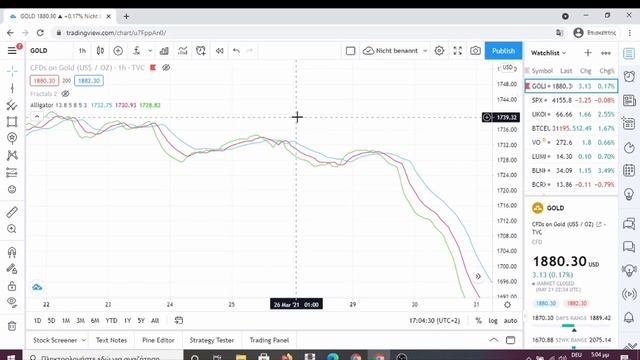Toggle auto scale mode

510,321
